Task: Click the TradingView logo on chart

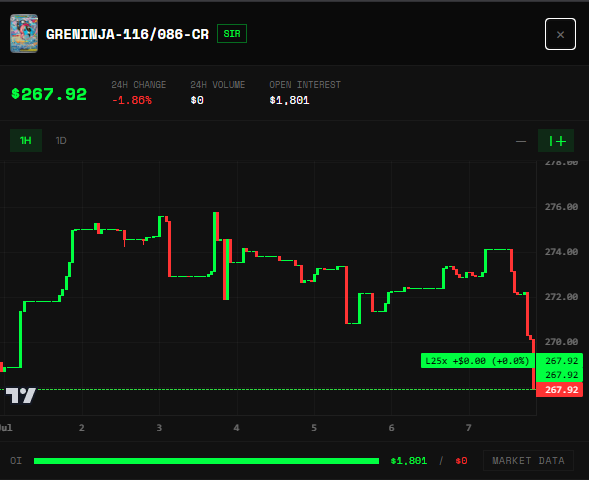Action: pyautogui.click(x=21, y=395)
